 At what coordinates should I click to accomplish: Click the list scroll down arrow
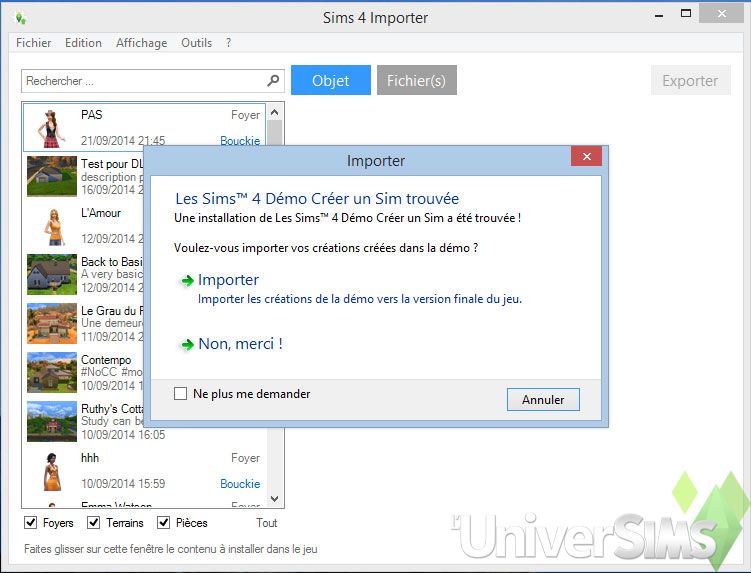tap(274, 499)
